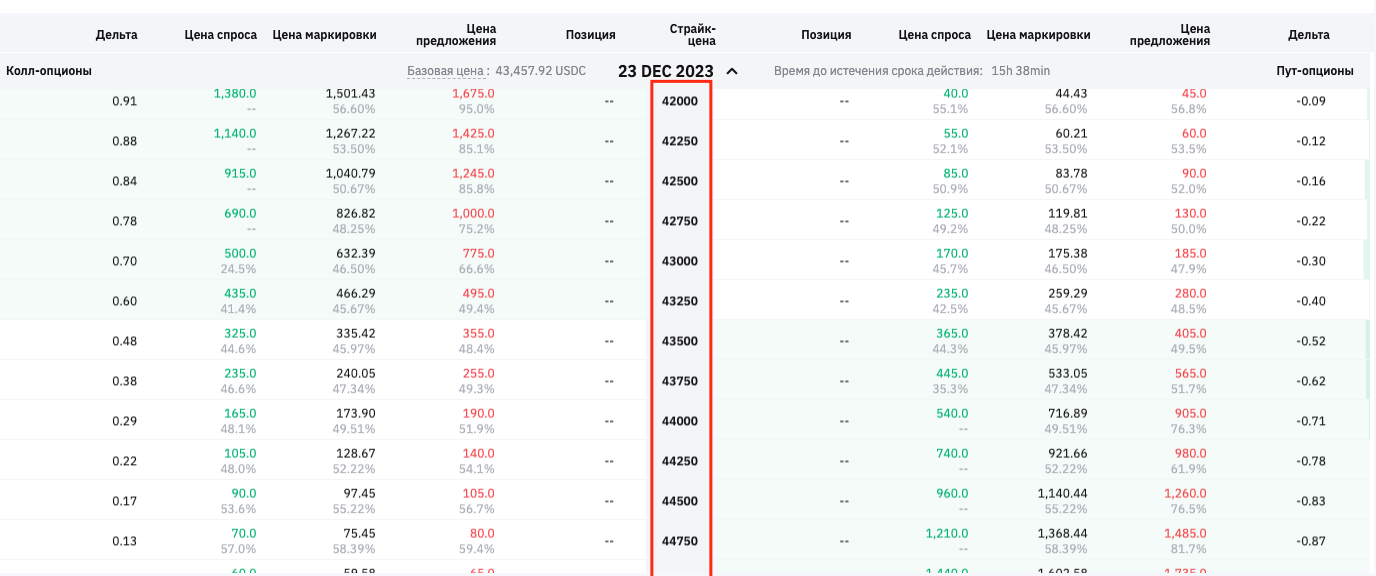
Task: Click call ask price 495.0
Action: tap(478, 293)
